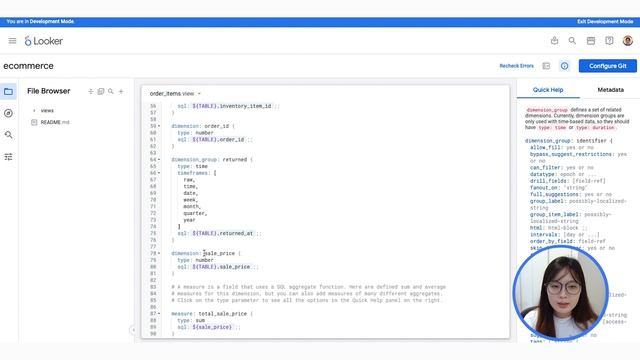This screenshot has height=360, width=640.
Task: Click 'inventory_item_id' on line 56
Action: coord(246,106)
